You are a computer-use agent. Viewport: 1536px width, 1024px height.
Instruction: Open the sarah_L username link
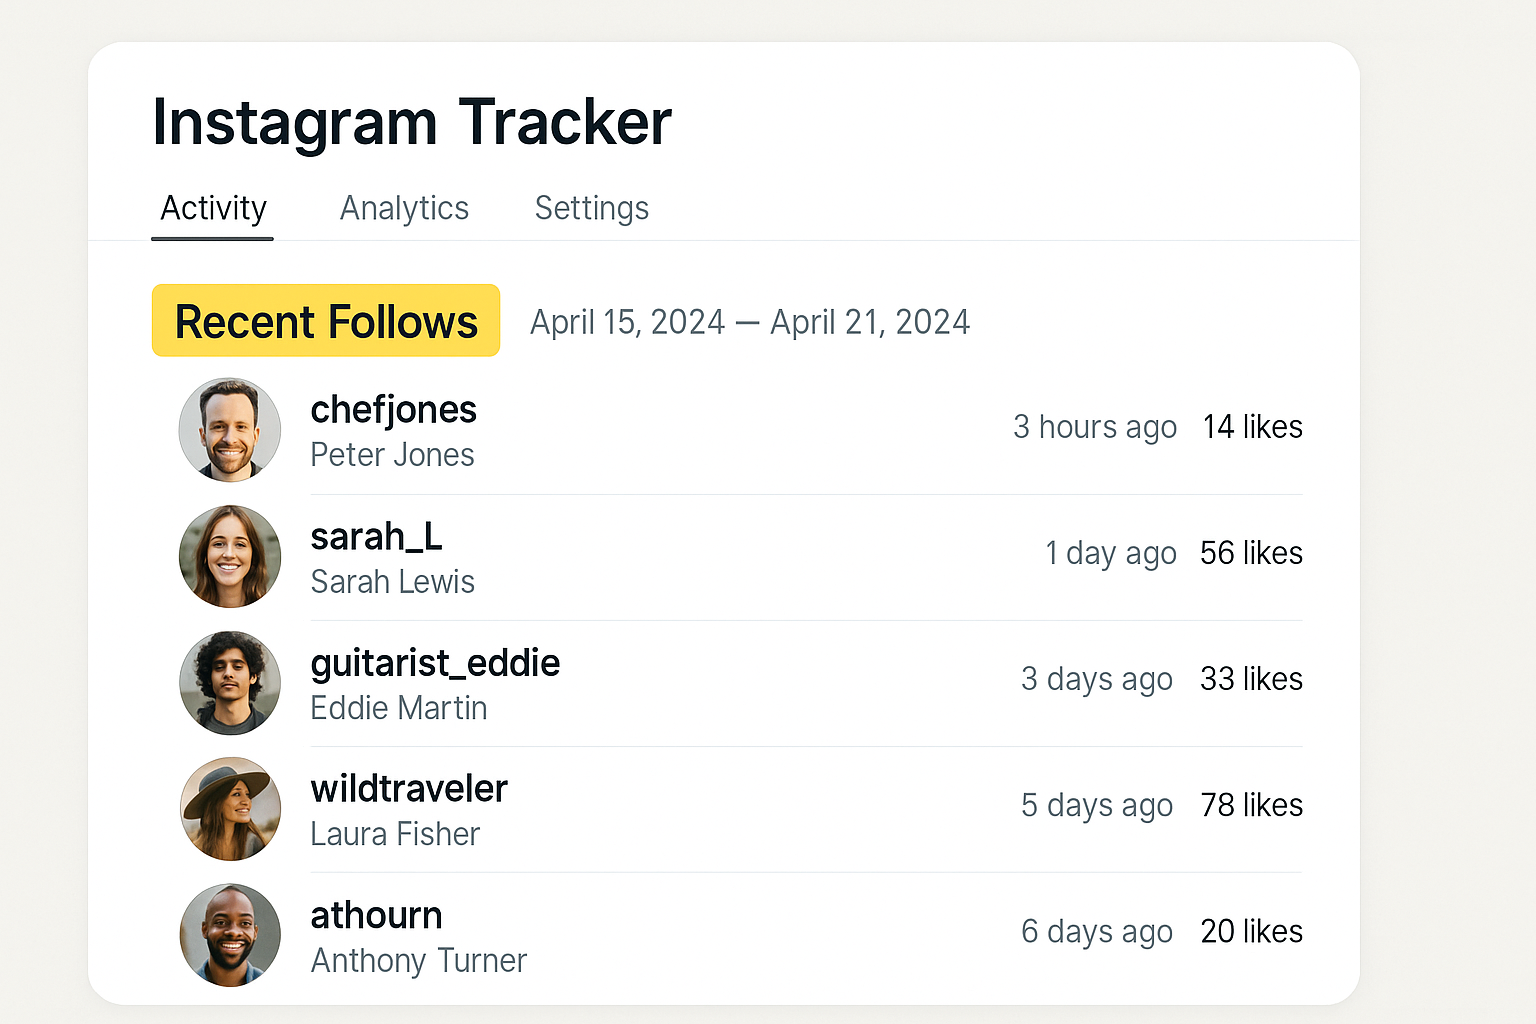(x=376, y=537)
